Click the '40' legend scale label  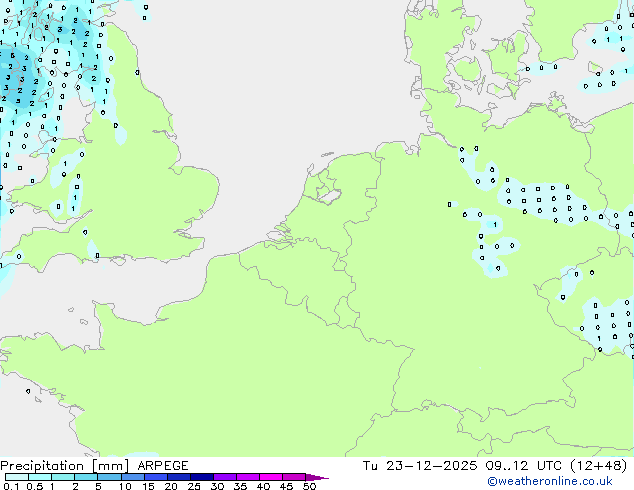pyautogui.click(x=263, y=486)
